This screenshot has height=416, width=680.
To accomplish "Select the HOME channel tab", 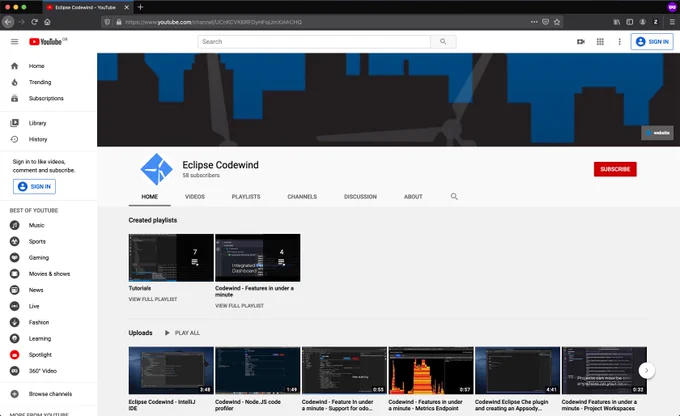I will click(150, 197).
